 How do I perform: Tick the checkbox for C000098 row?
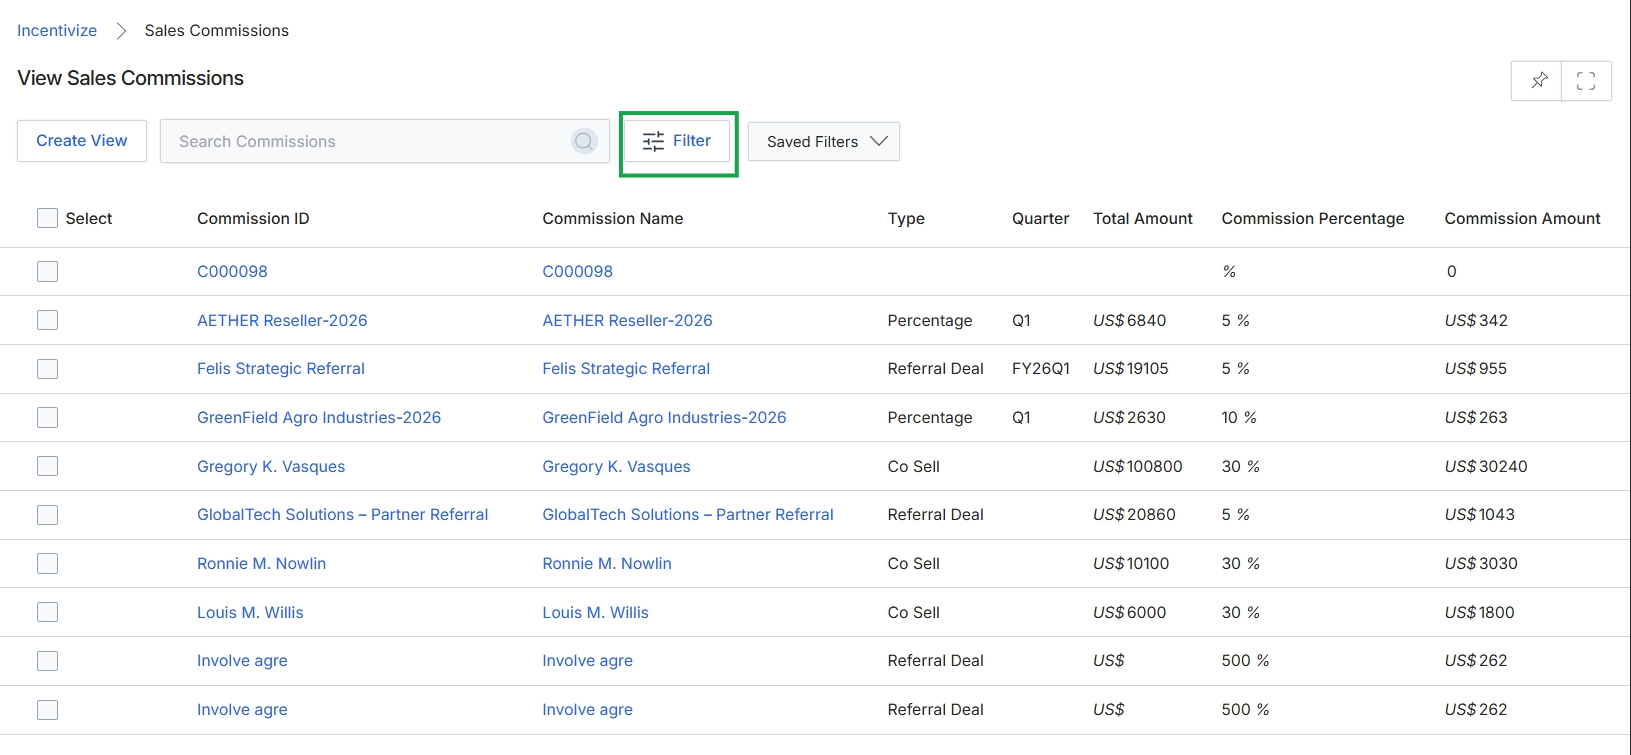point(47,271)
